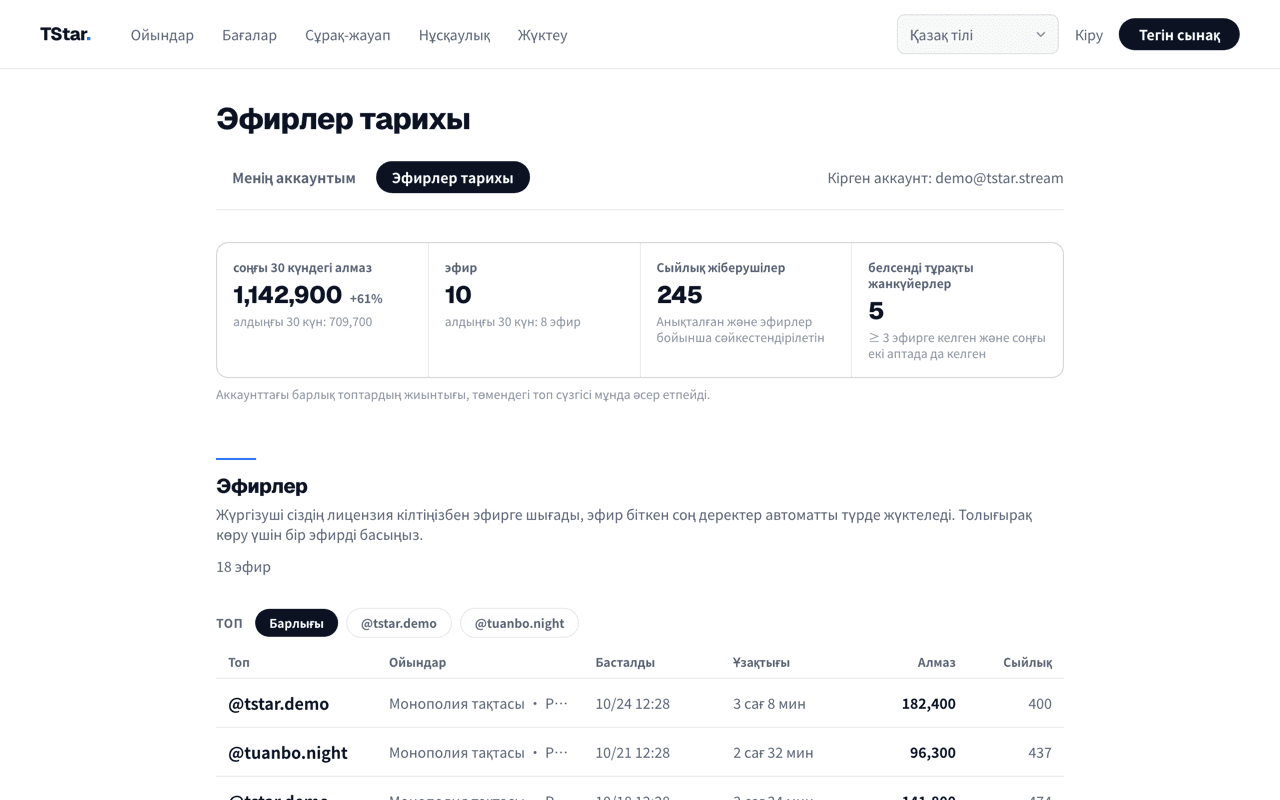Image resolution: width=1280 pixels, height=800 pixels.
Task: Switch to Менің аккаунтым tab
Action: (x=294, y=177)
